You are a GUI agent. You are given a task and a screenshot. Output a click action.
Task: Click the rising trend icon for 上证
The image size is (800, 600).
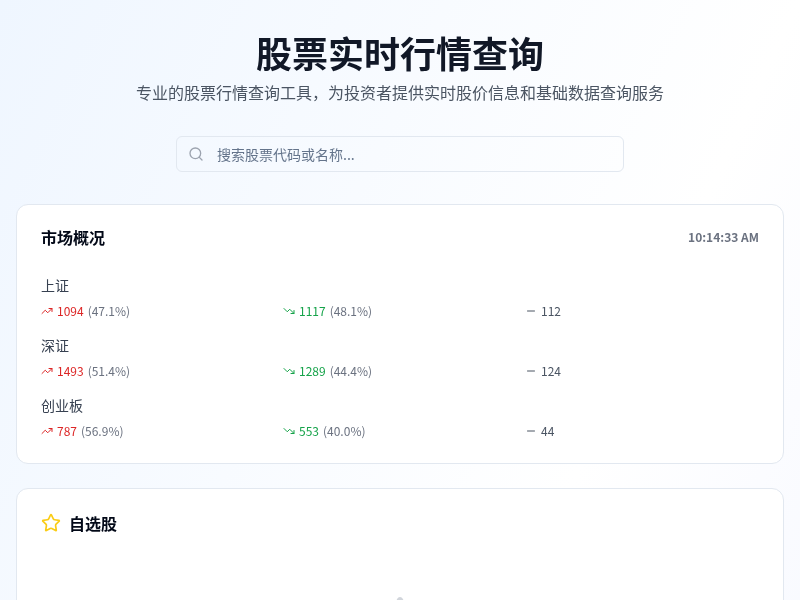[47, 311]
